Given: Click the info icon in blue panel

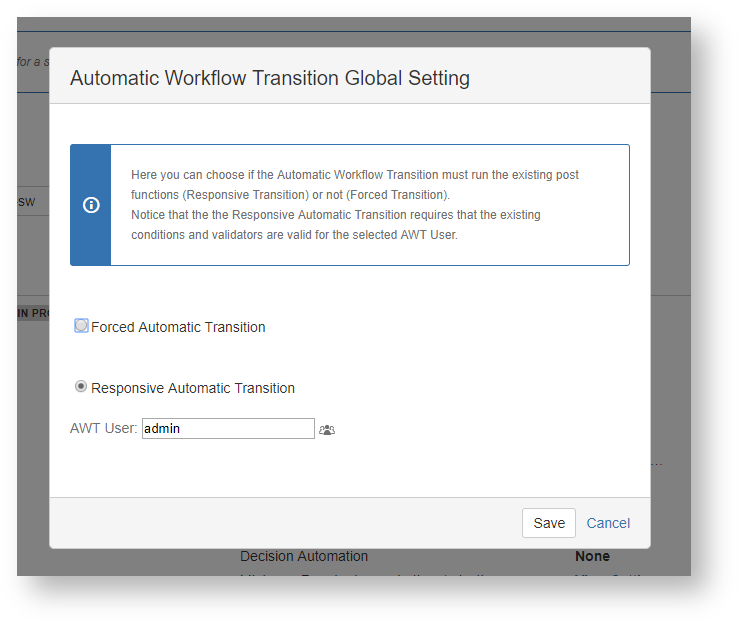Looking at the screenshot, I should tap(91, 205).
